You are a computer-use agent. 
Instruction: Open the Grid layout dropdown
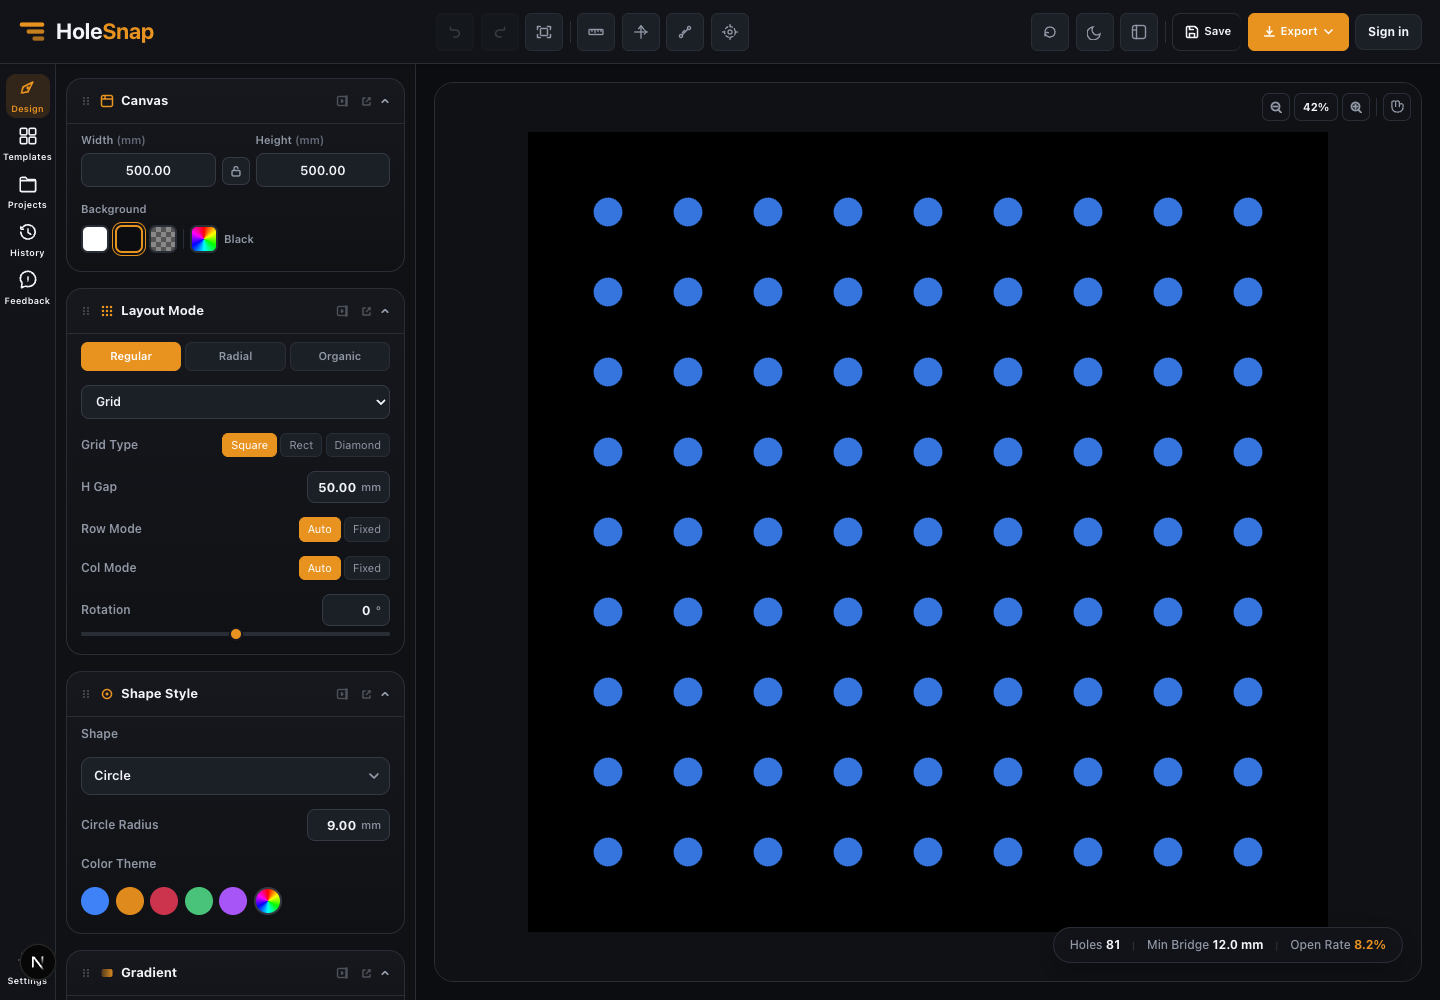point(235,402)
